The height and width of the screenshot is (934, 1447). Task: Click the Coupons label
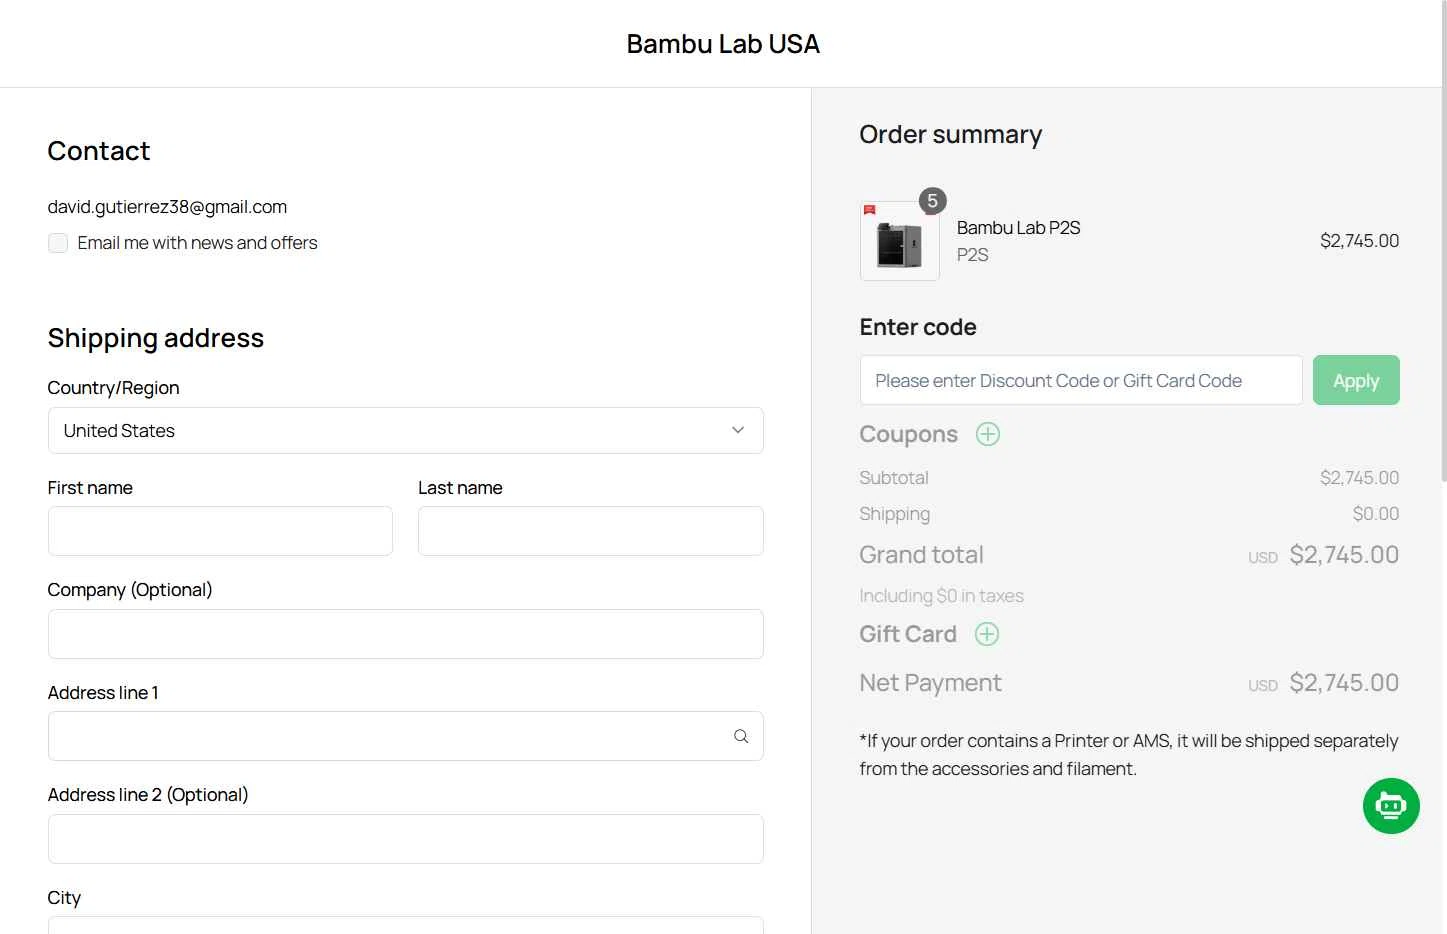point(908,434)
